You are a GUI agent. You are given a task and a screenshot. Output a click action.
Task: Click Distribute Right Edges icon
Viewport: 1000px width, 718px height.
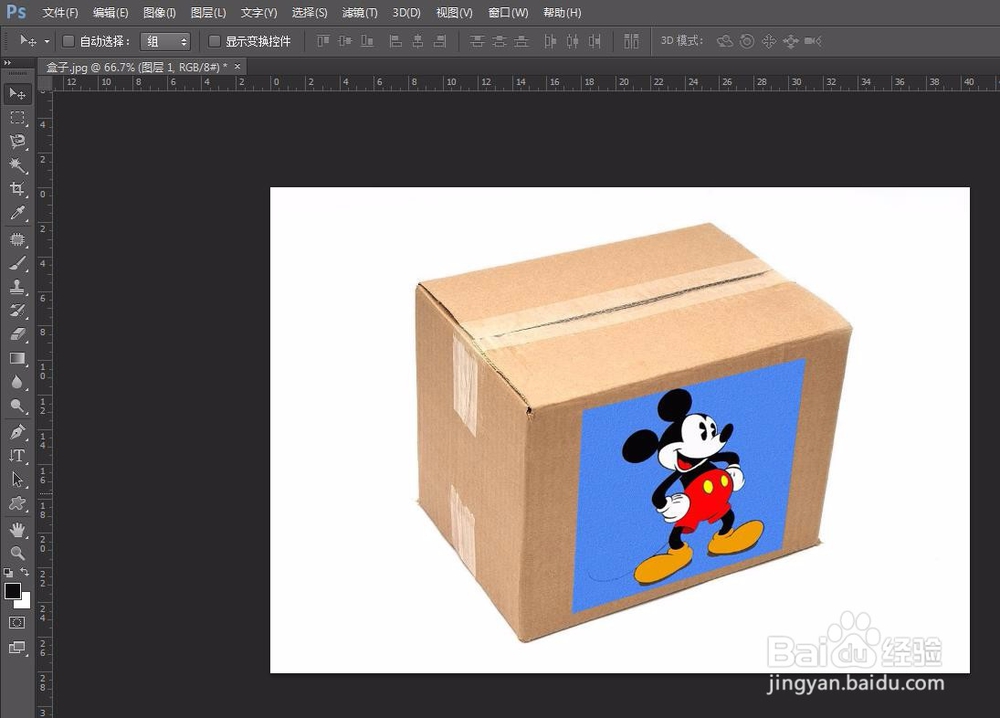pos(594,41)
